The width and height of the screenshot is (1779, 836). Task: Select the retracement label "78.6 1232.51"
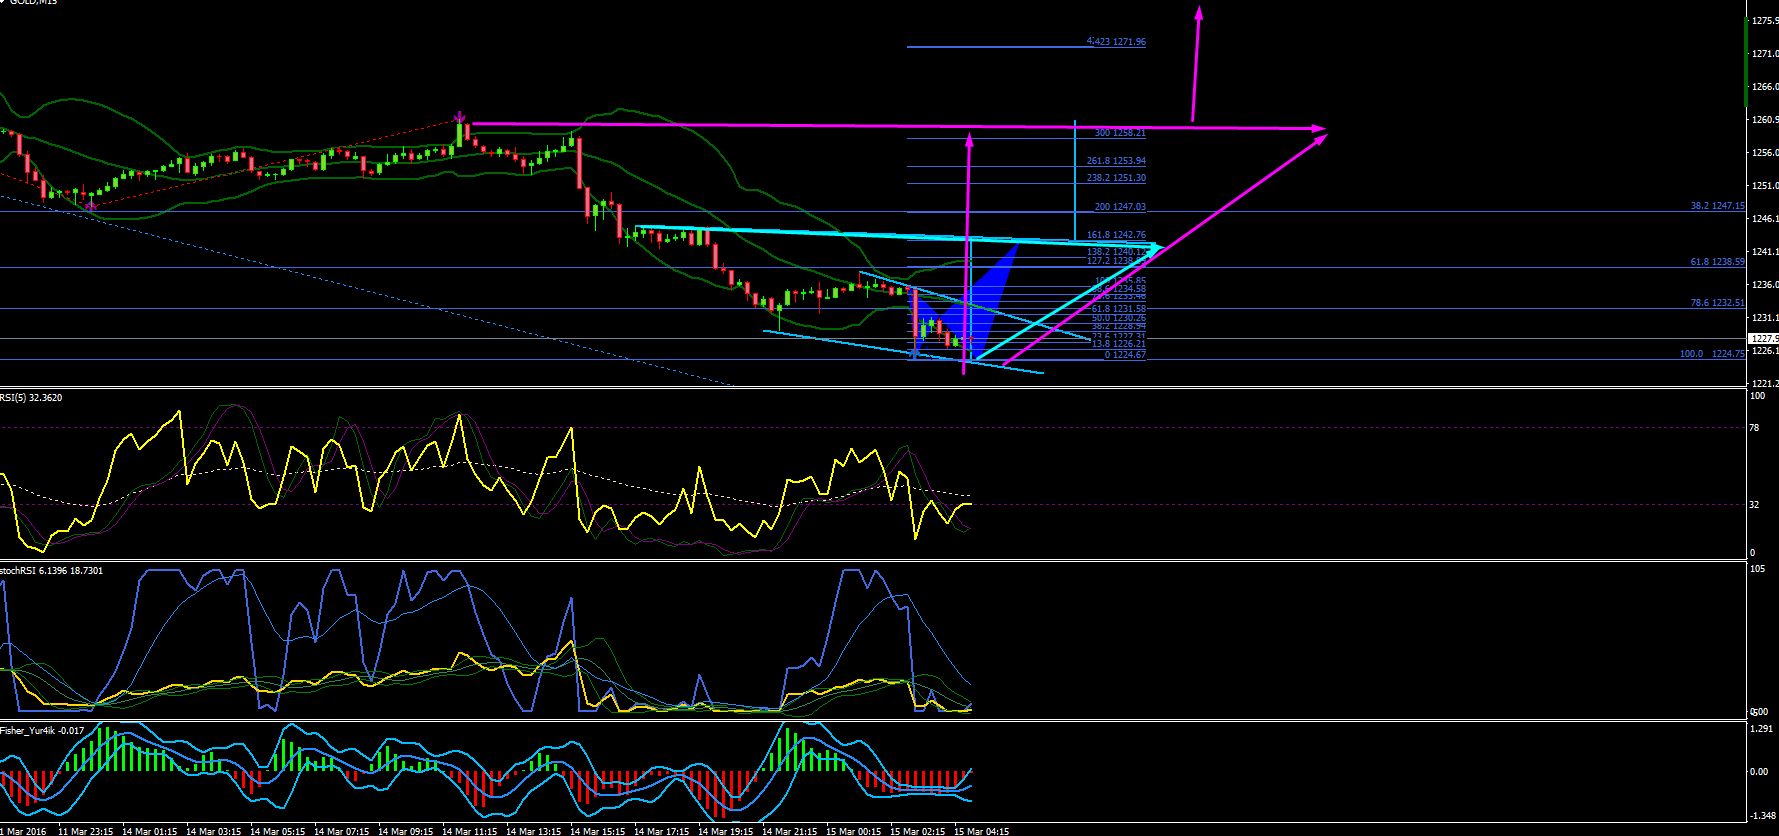pyautogui.click(x=1717, y=303)
